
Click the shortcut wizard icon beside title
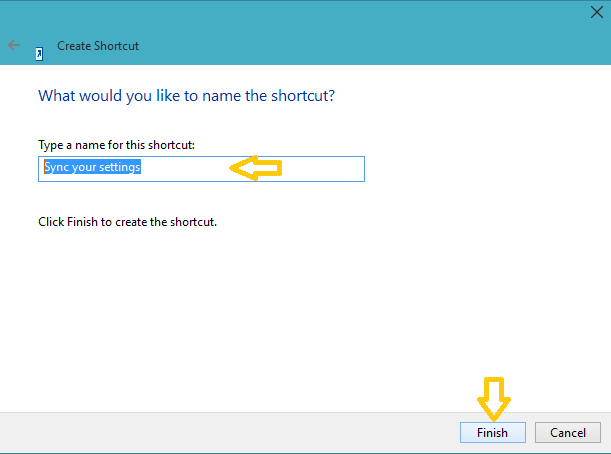[x=39, y=54]
